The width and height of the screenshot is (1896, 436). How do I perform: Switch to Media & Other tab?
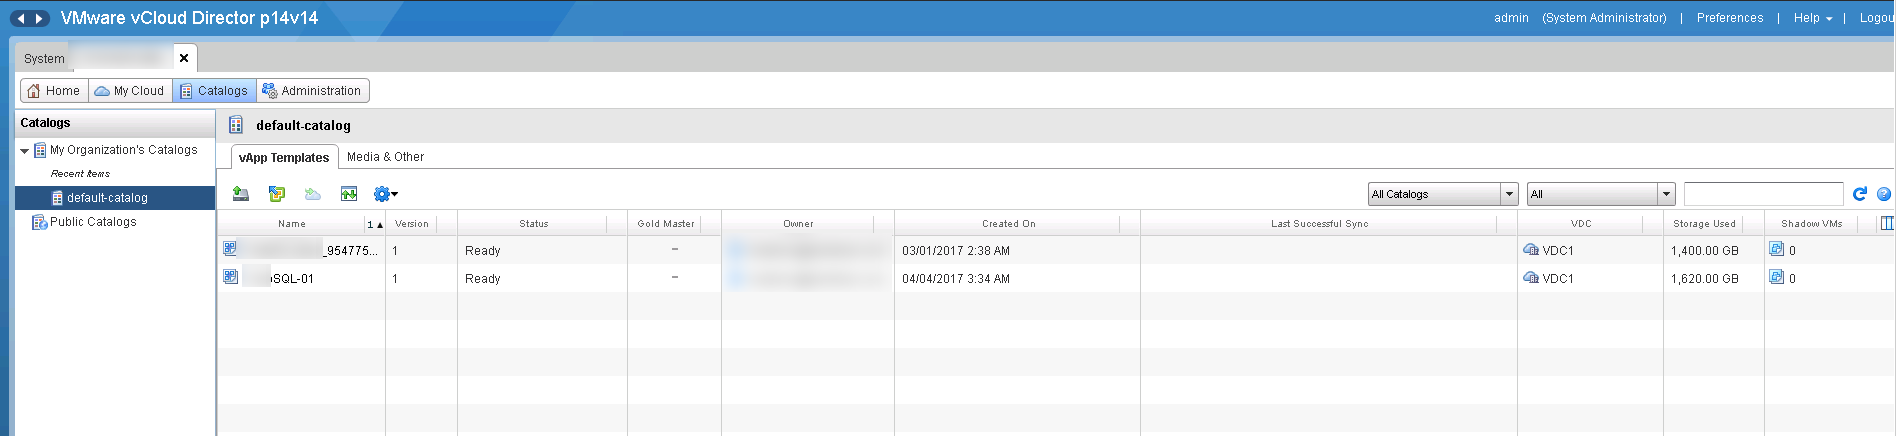click(385, 157)
